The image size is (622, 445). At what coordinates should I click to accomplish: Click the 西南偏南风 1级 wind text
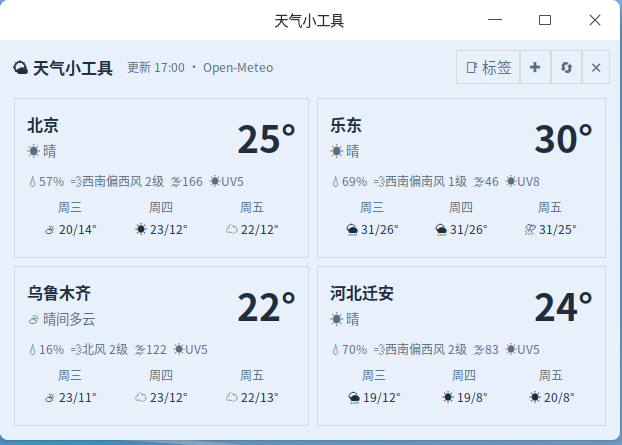pyautogui.click(x=426, y=182)
